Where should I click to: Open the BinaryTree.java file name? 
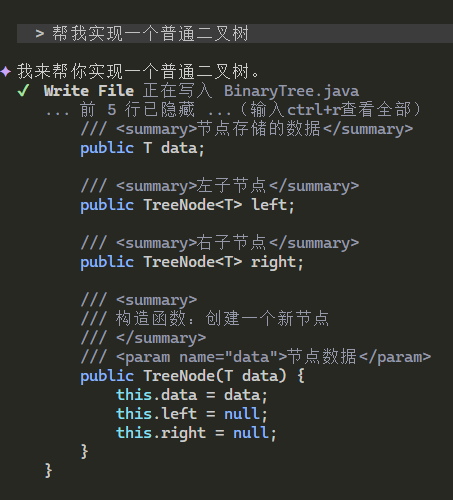291,91
